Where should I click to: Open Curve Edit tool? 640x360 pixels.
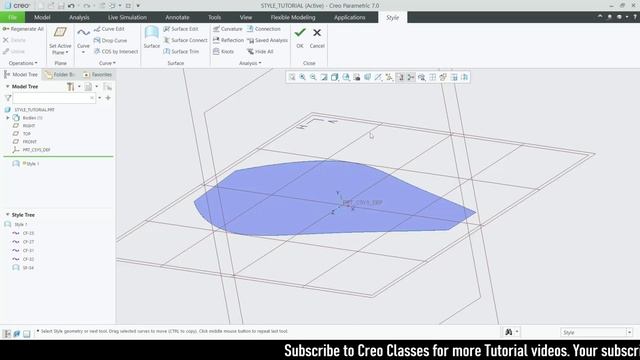click(x=109, y=29)
